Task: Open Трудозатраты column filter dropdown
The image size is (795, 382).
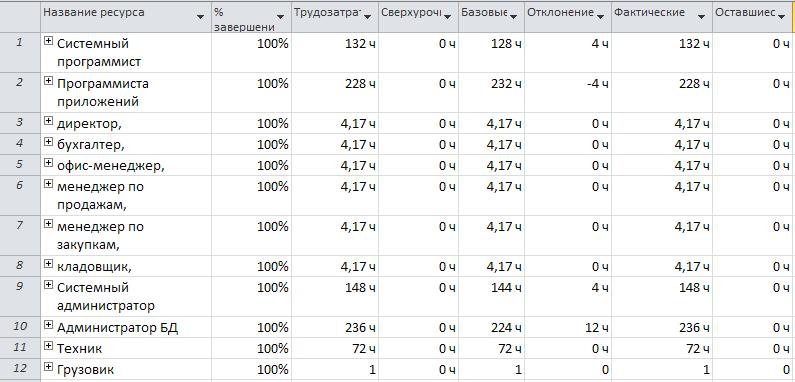Action: [x=367, y=17]
